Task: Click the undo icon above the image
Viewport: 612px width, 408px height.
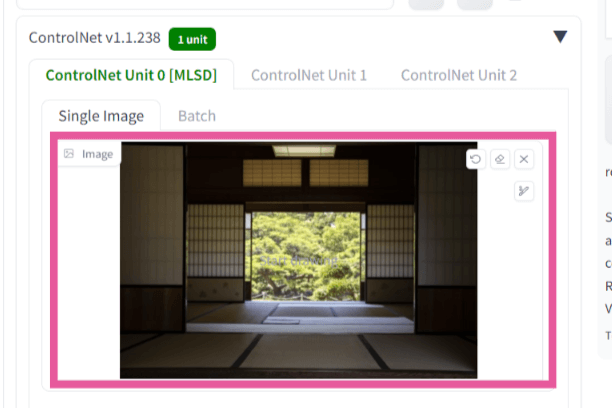Action: 475,159
